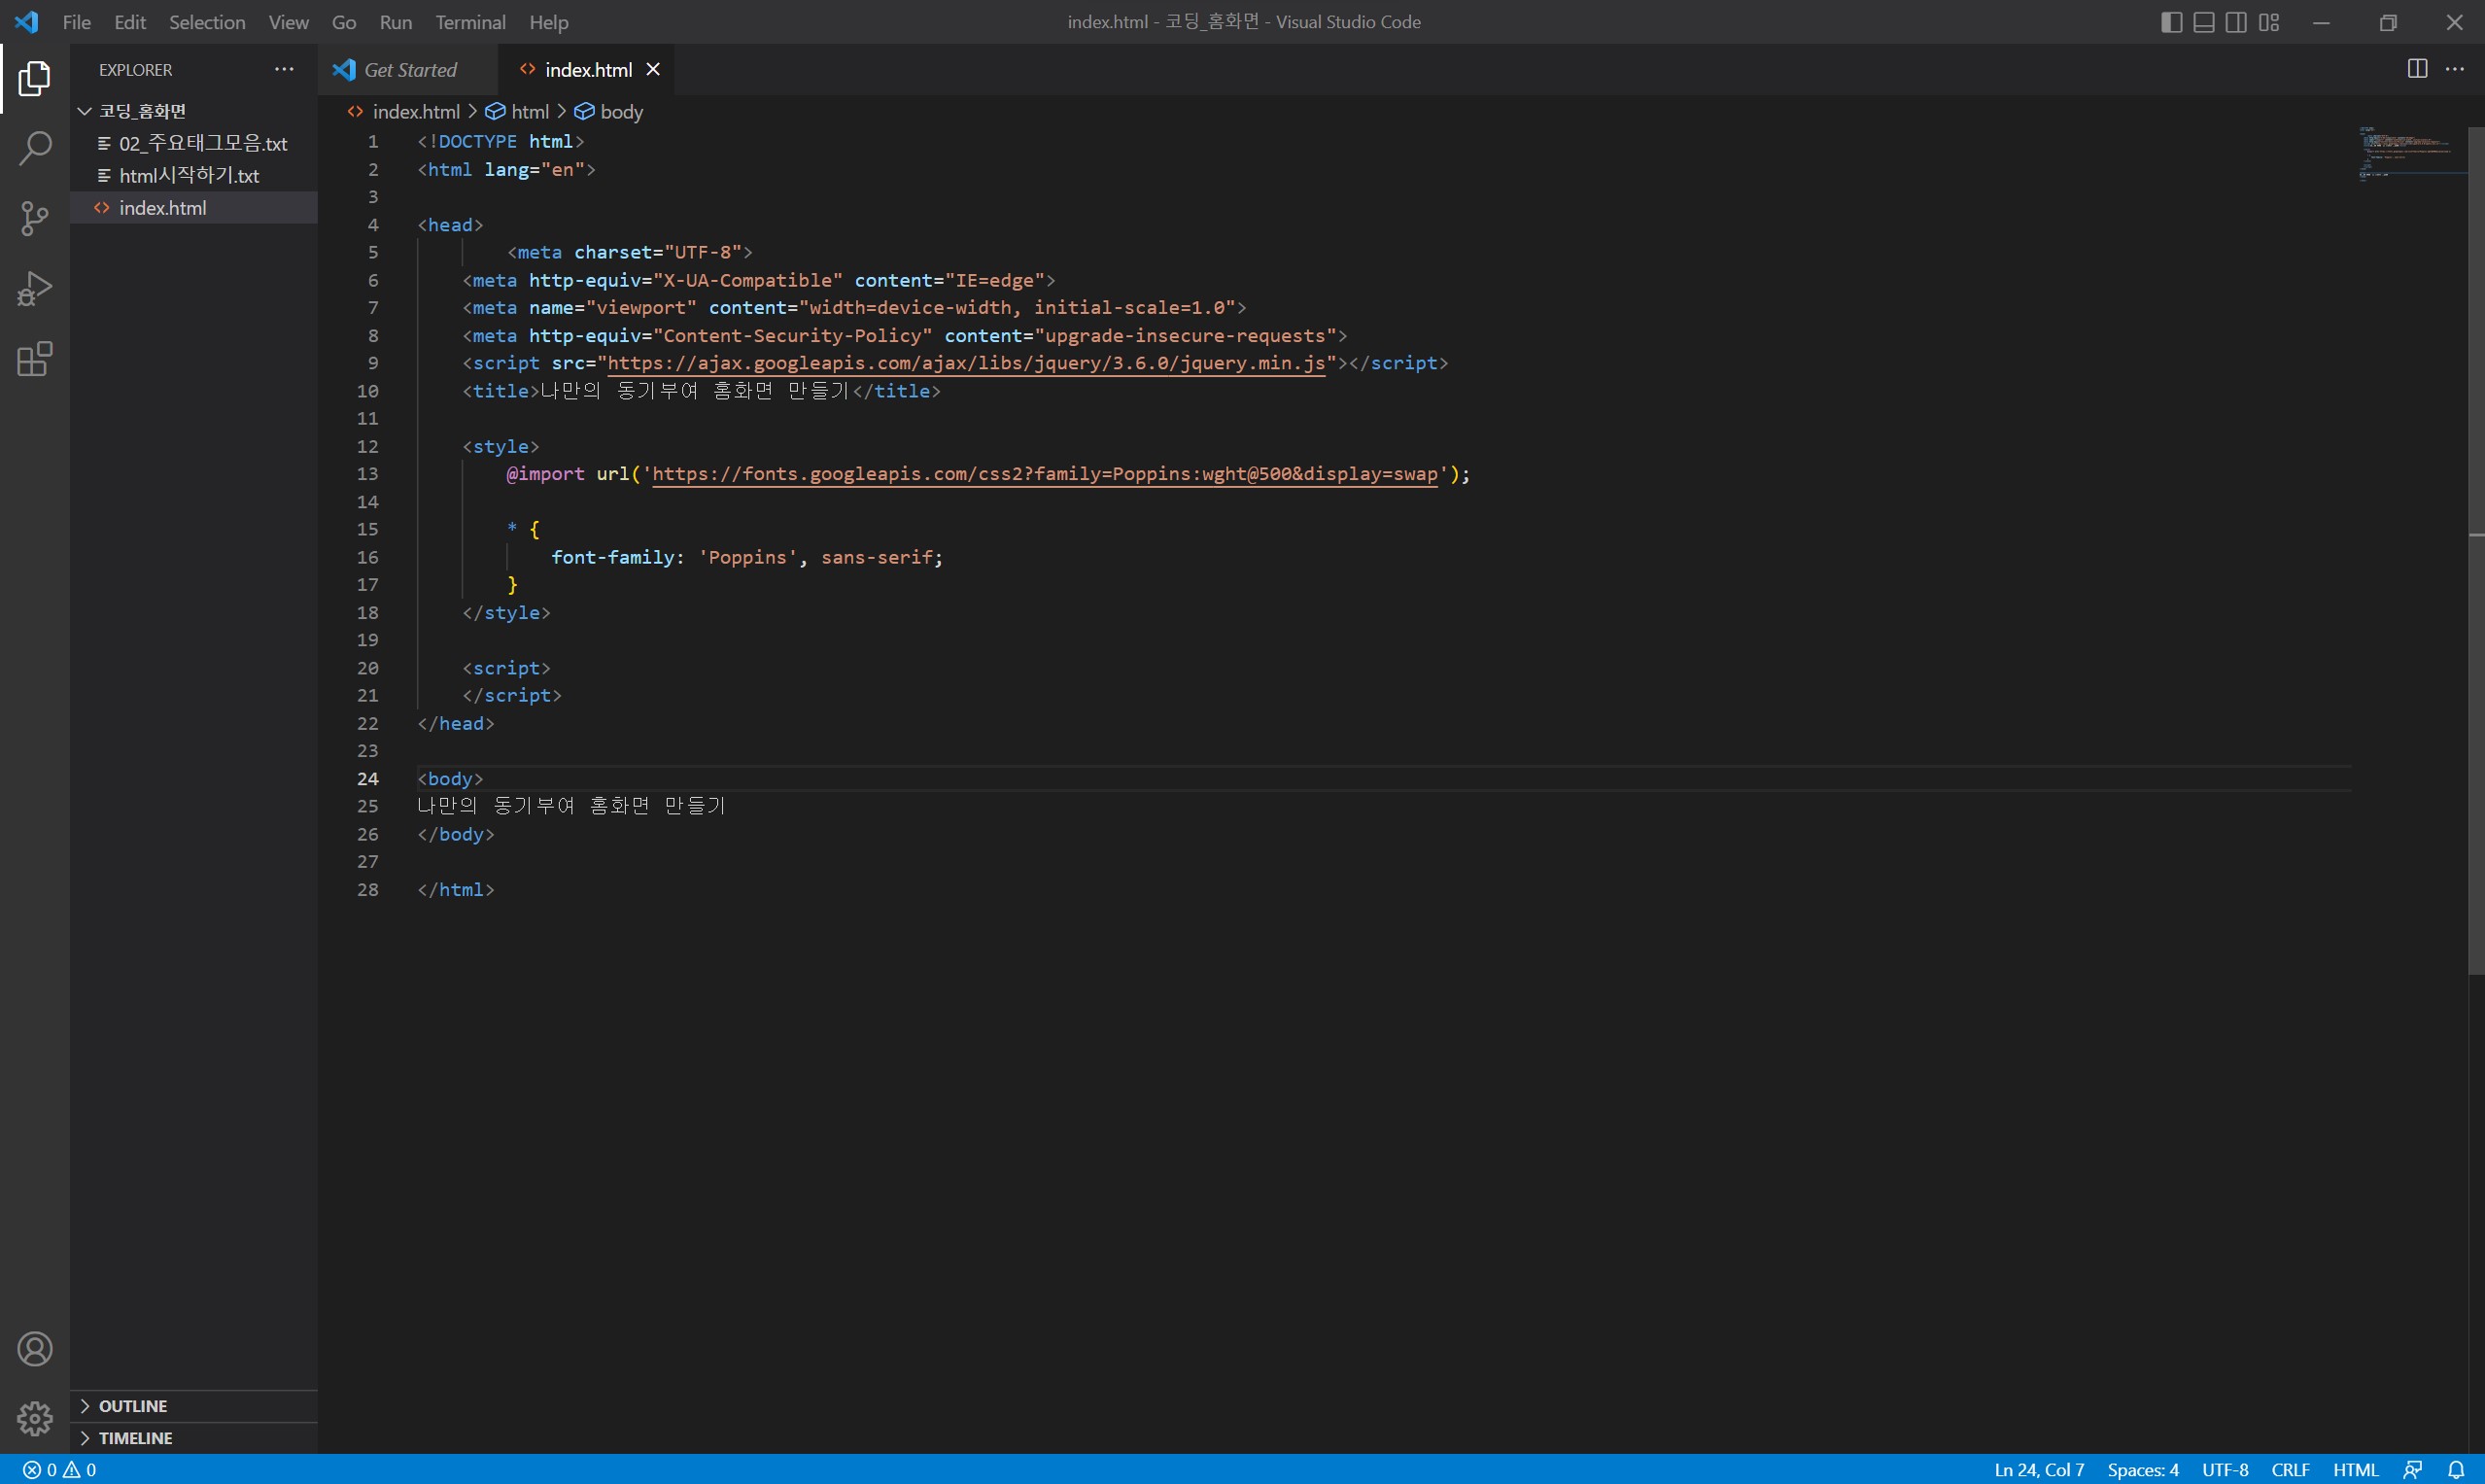
Task: Open the body breadcrumb dropdown
Action: [609, 111]
